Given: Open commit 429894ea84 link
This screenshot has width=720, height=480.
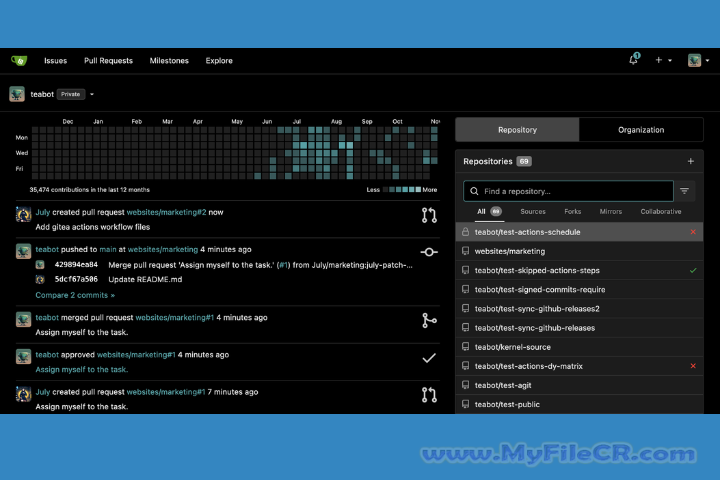Looking at the screenshot, I should click(x=76, y=265).
